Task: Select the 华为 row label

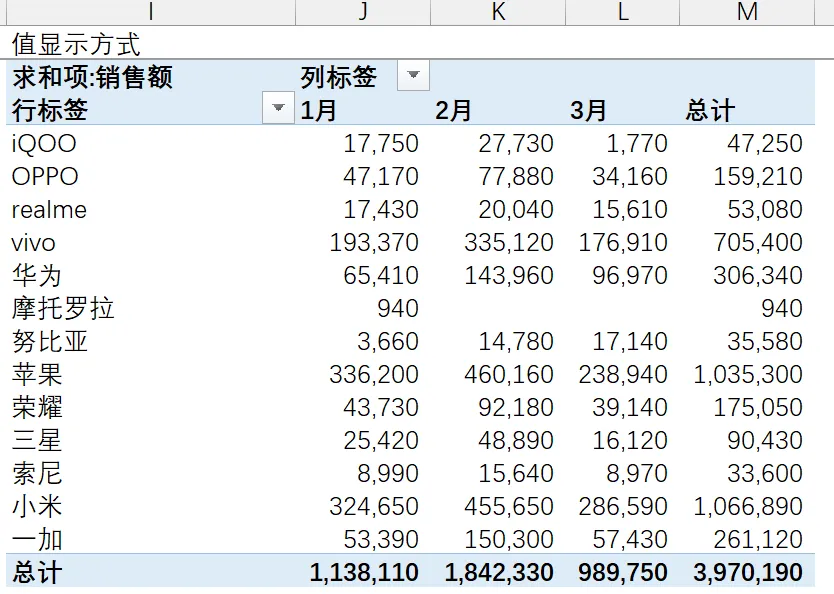Action: pyautogui.click(x=37, y=275)
